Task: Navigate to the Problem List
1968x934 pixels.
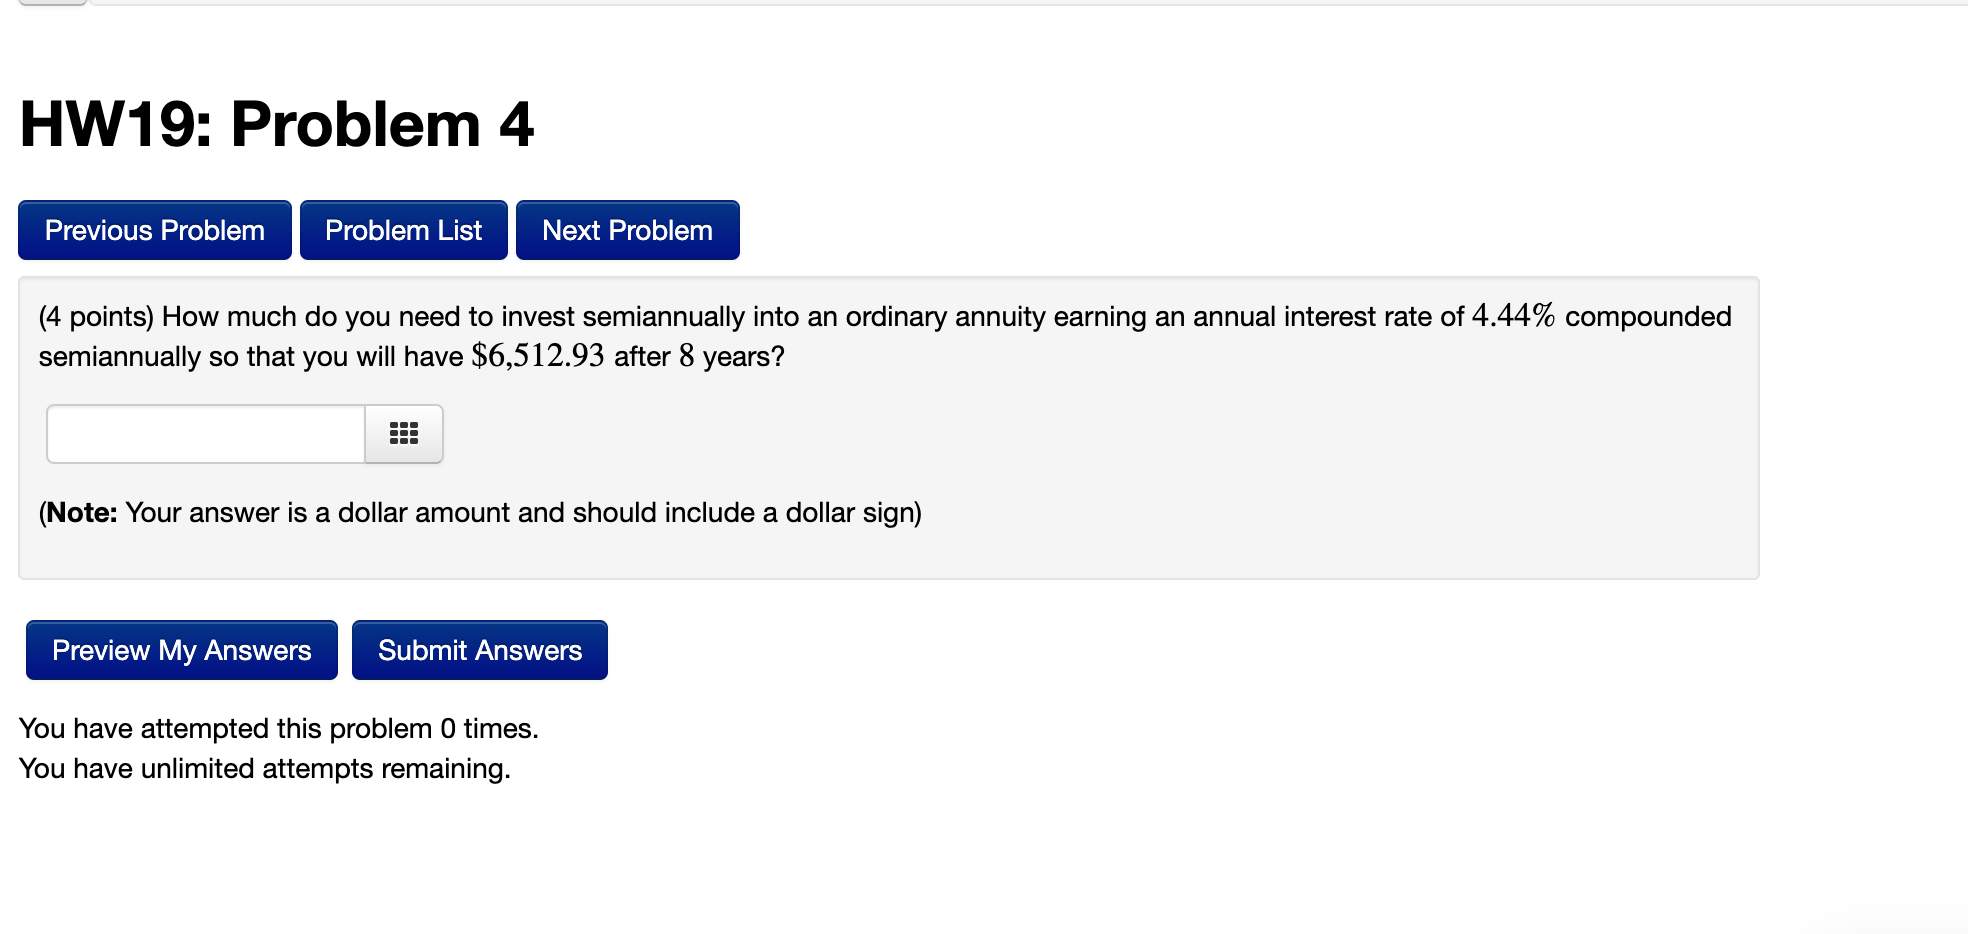Action: (403, 230)
